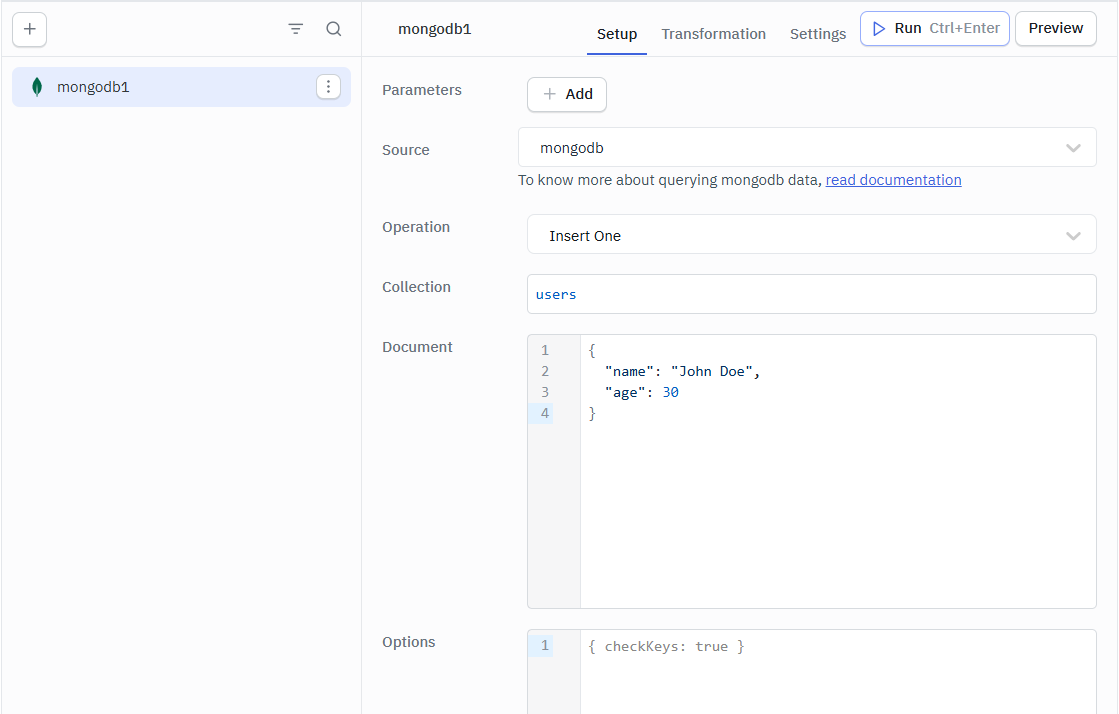The image size is (1119, 714).
Task: Focus the Collection field containing users
Action: coord(811,295)
